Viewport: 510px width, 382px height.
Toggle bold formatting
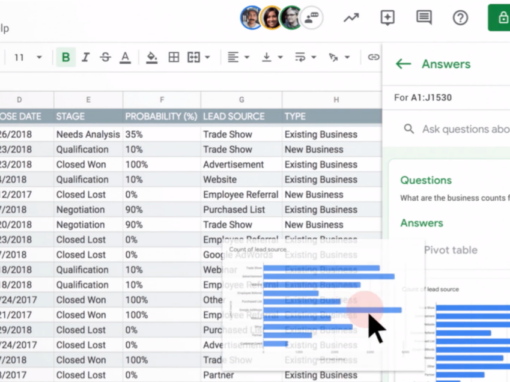click(x=66, y=57)
